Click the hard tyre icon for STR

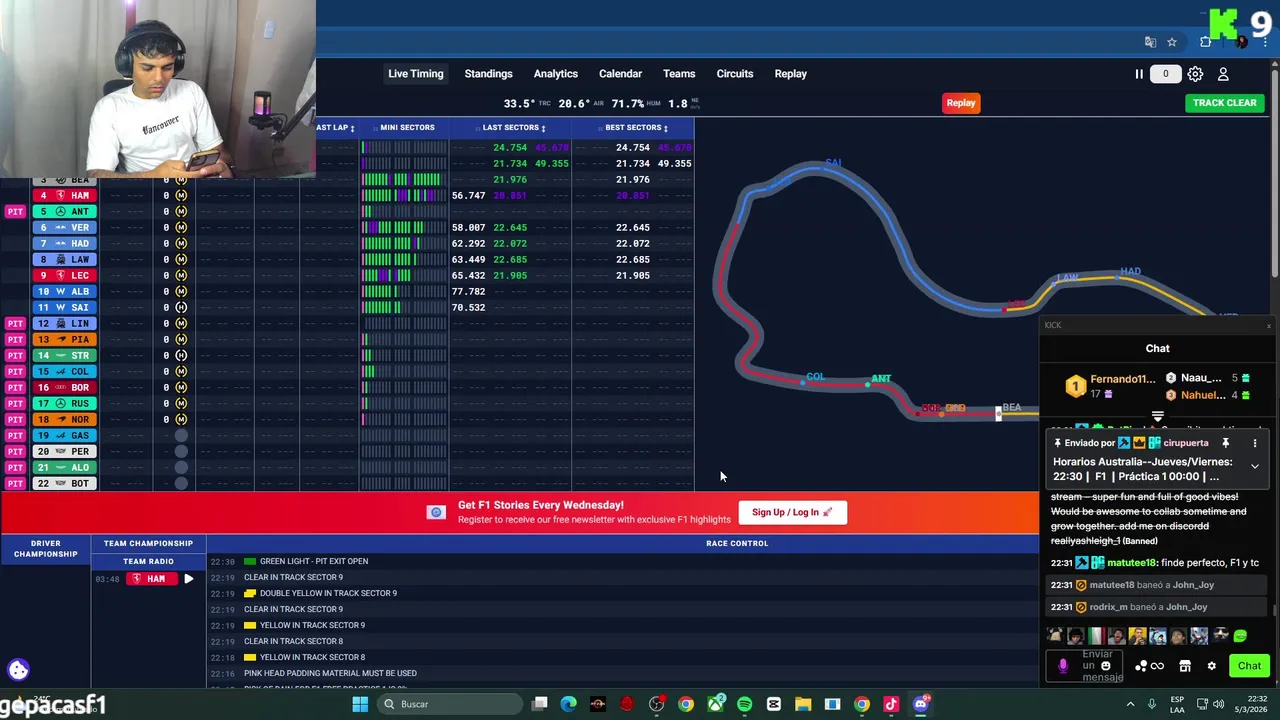point(181,355)
